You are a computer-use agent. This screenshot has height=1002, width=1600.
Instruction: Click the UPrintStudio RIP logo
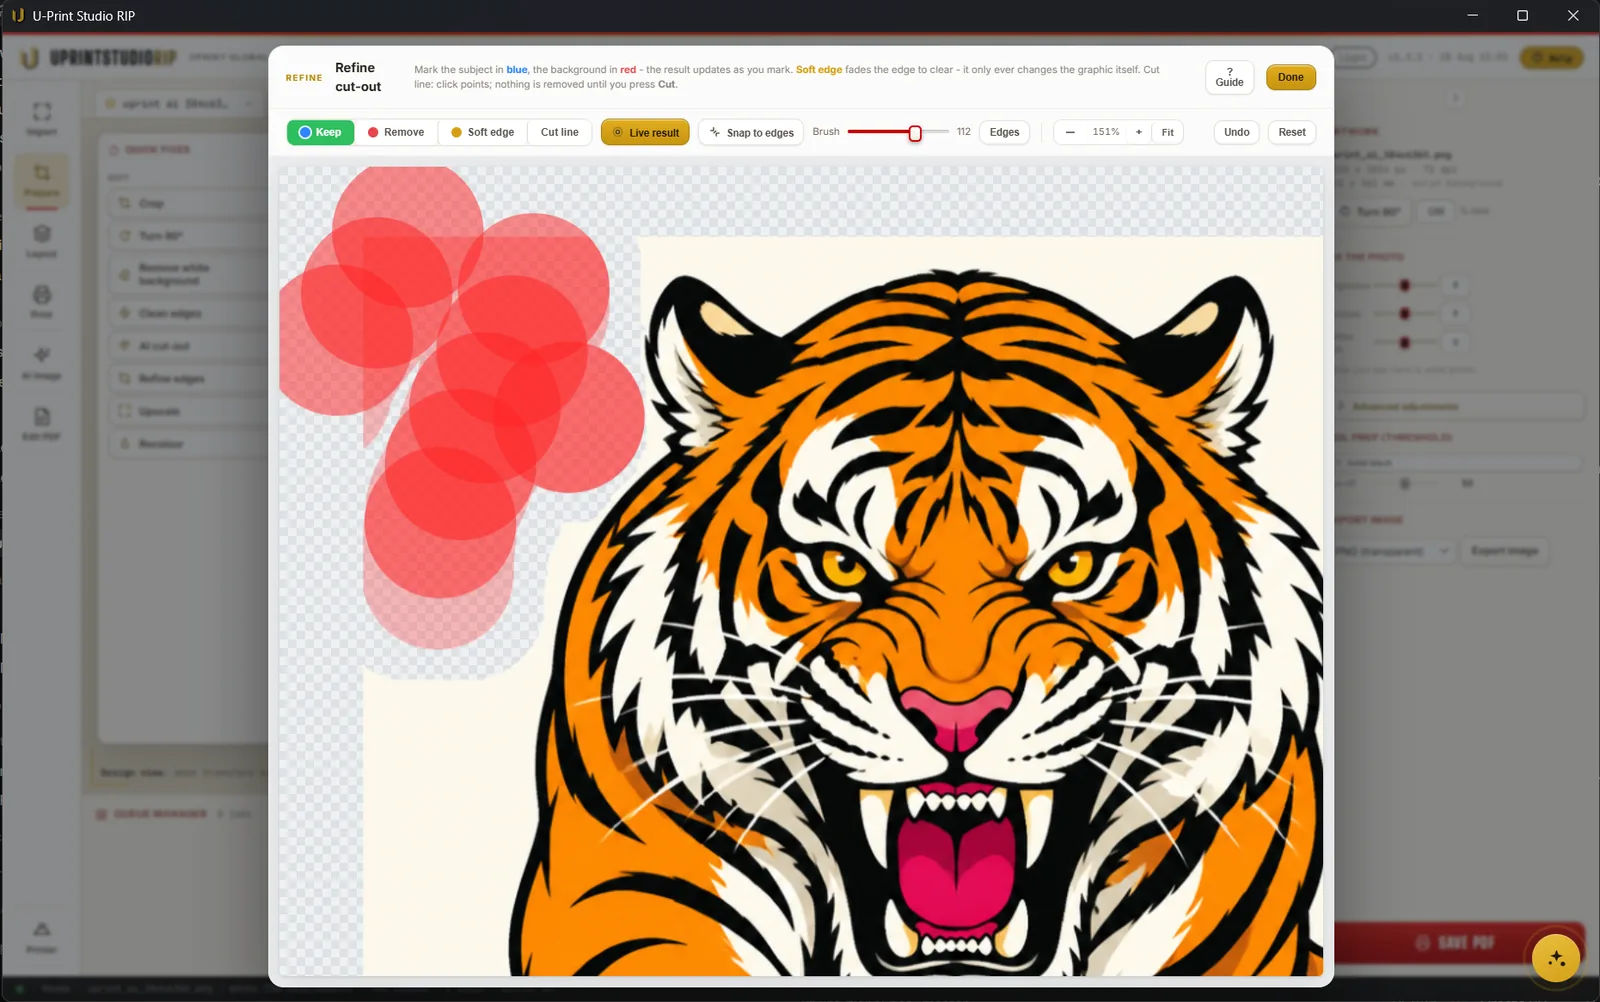pos(99,58)
